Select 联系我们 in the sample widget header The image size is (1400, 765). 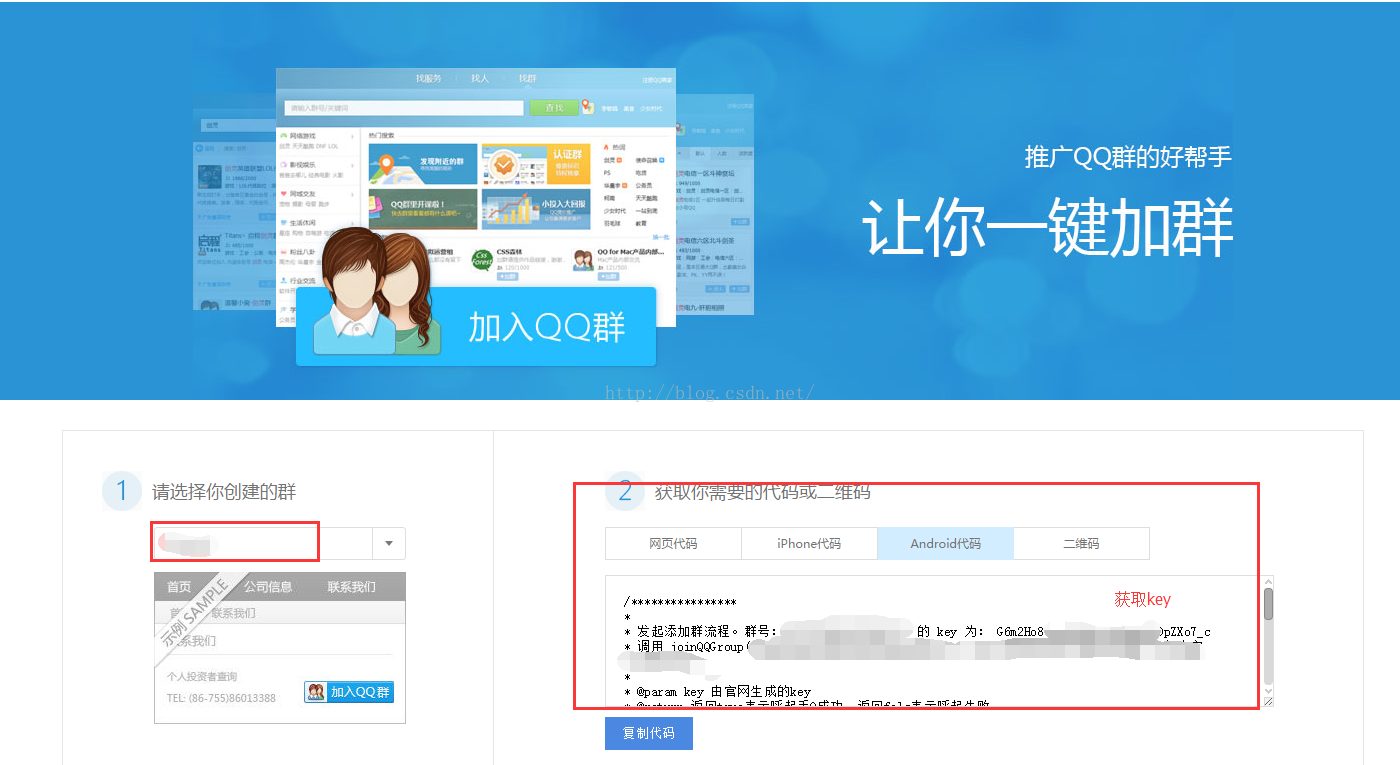(x=352, y=587)
